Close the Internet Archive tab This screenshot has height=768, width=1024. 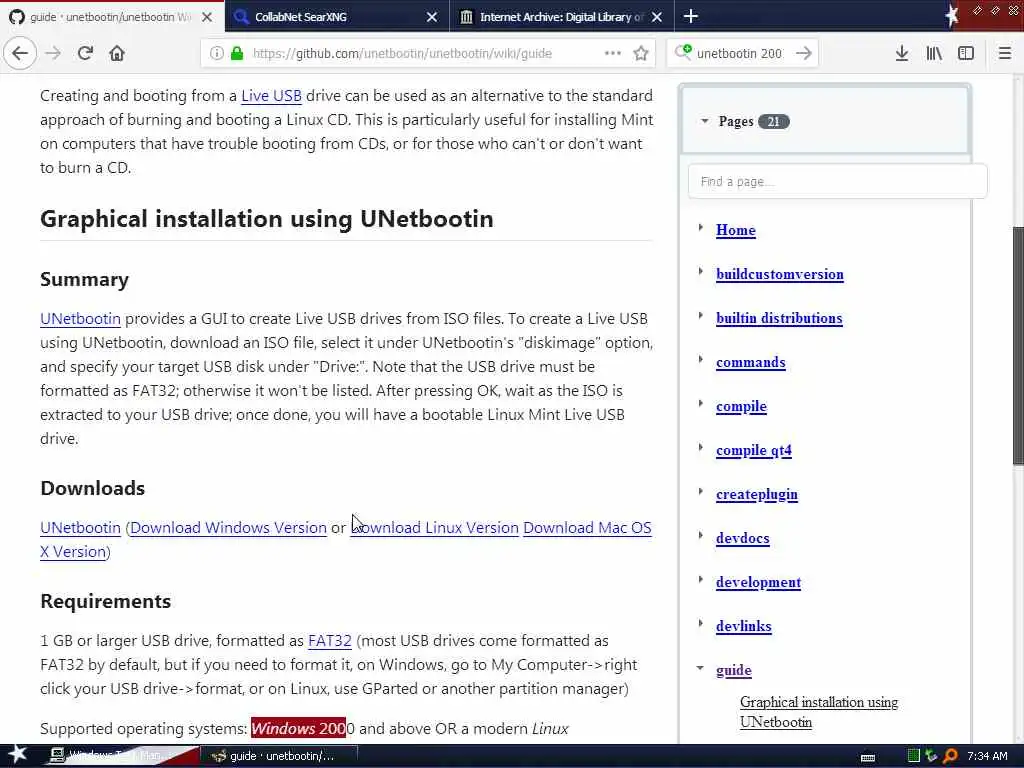tap(657, 17)
